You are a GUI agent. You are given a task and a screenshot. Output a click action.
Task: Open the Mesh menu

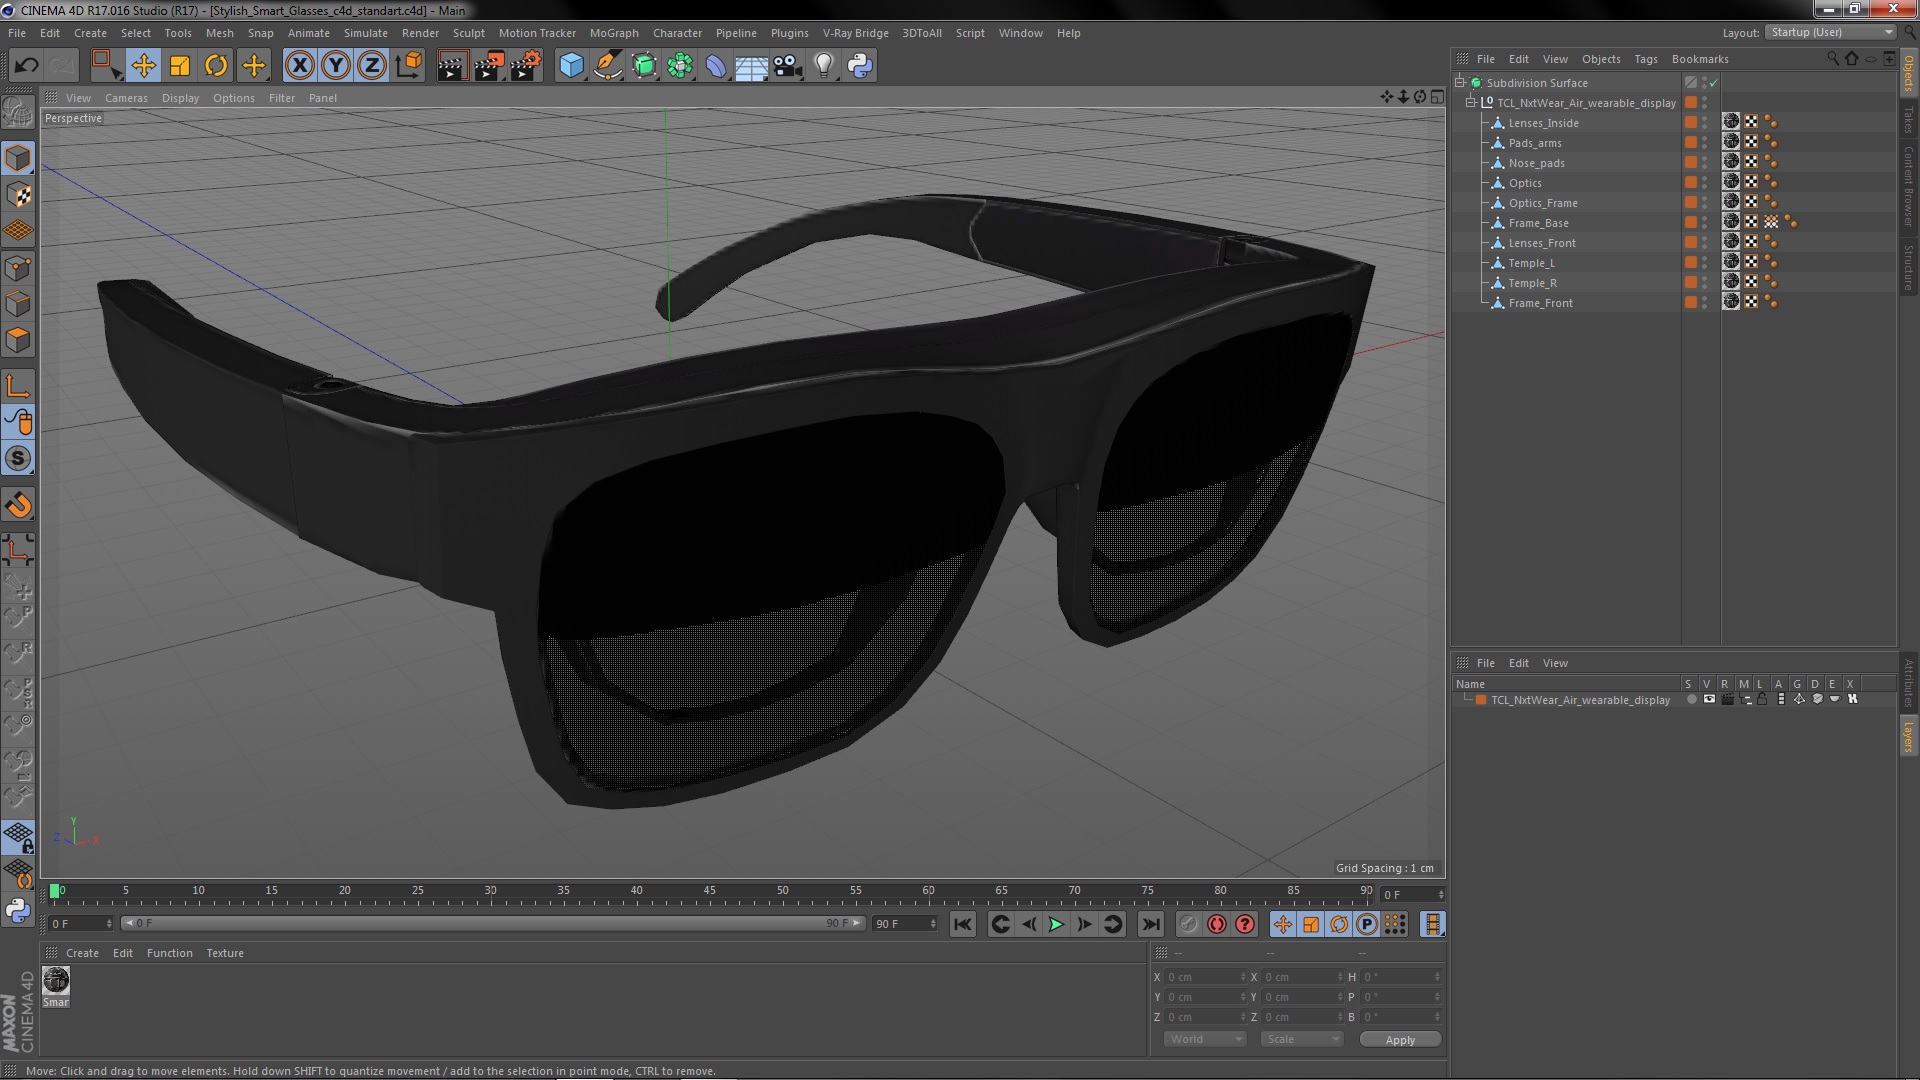coord(219,33)
